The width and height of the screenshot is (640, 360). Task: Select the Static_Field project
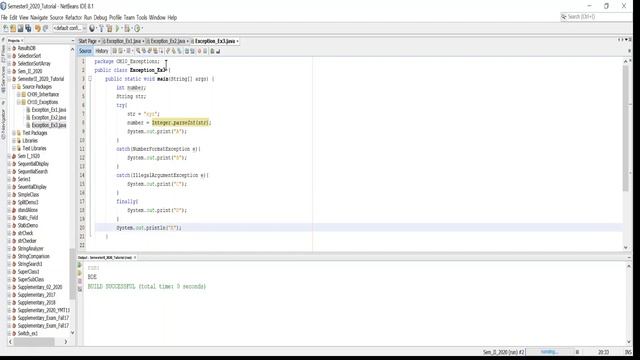click(27, 218)
